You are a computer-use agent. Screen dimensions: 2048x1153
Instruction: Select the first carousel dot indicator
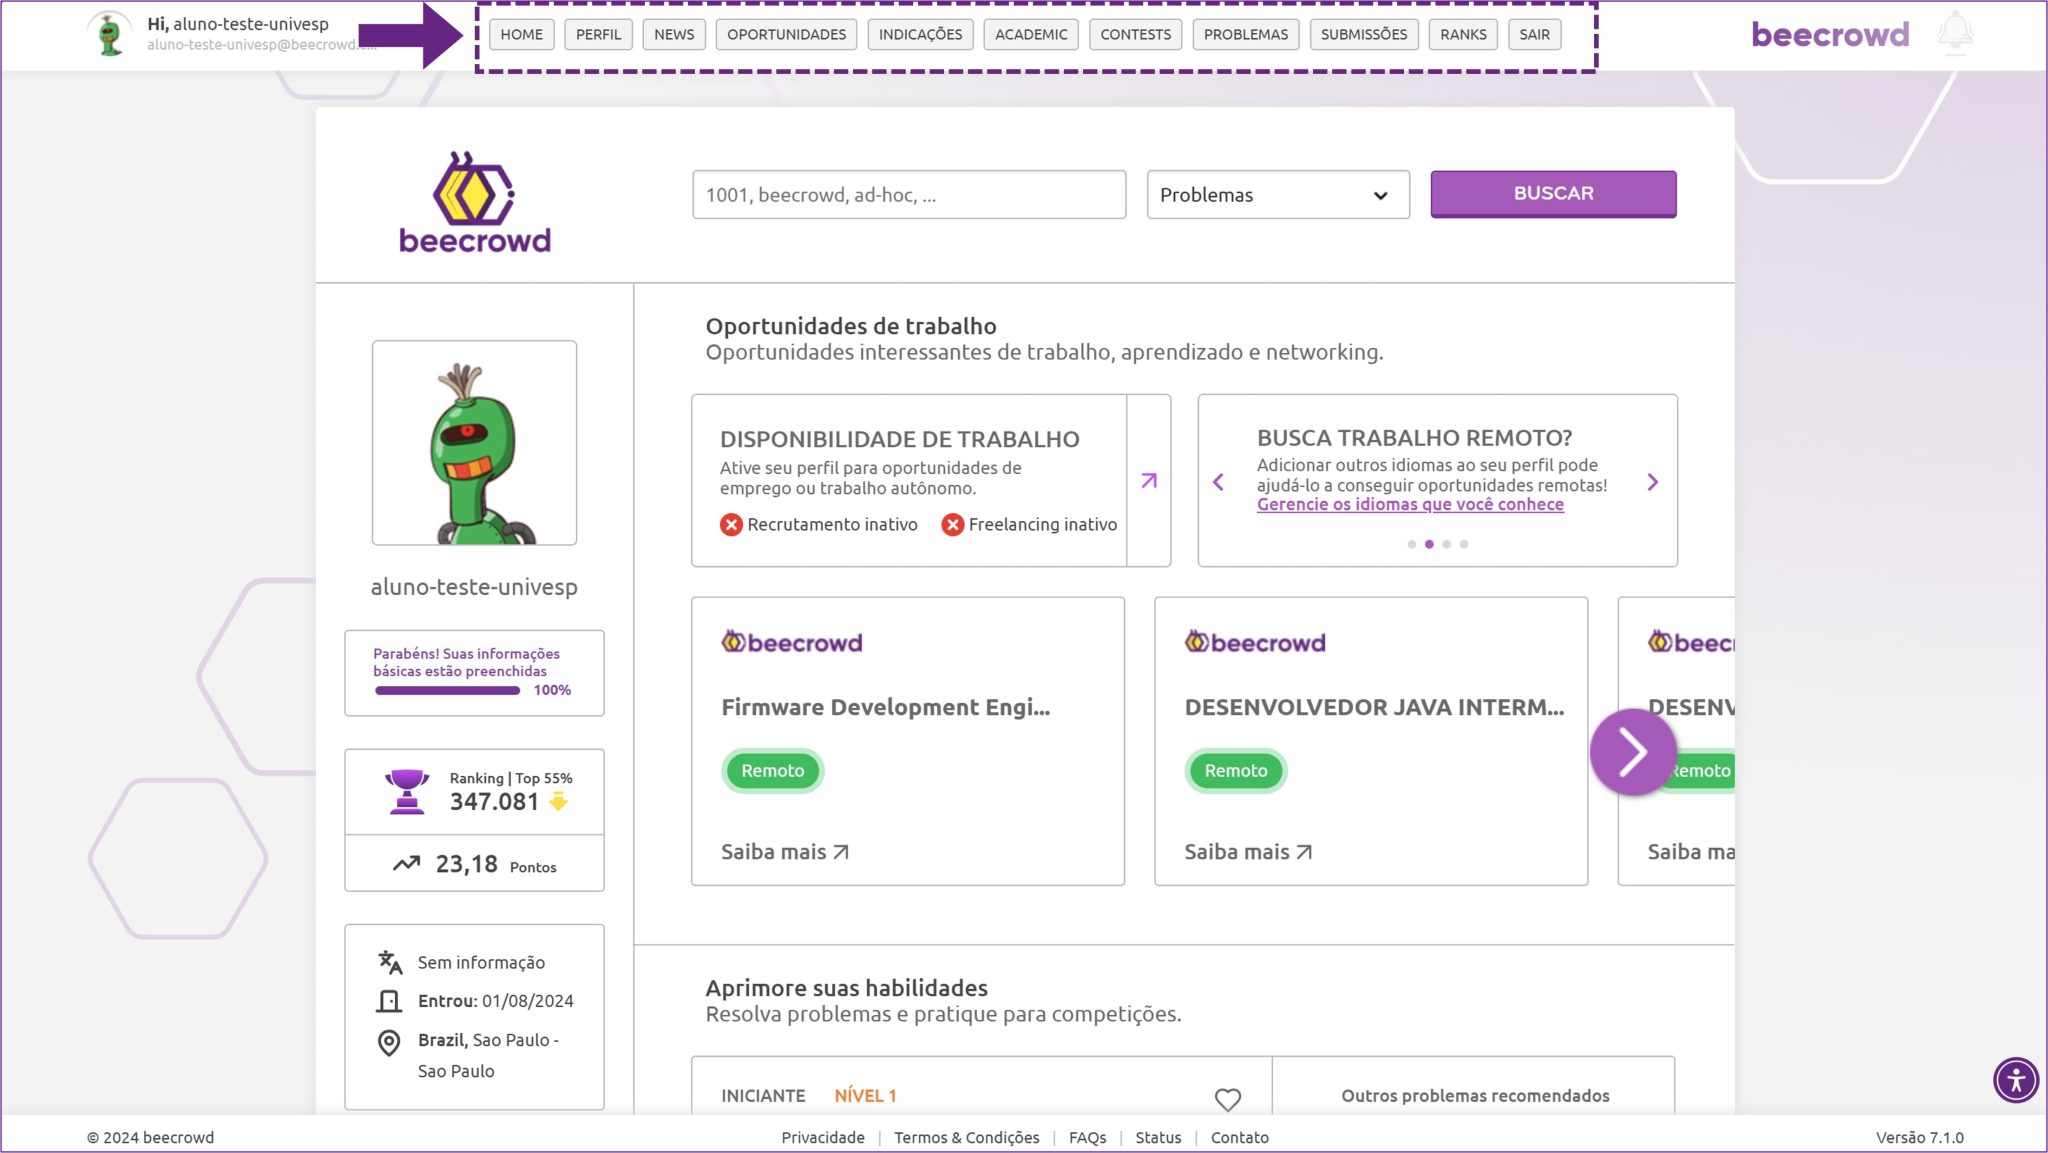click(1411, 544)
